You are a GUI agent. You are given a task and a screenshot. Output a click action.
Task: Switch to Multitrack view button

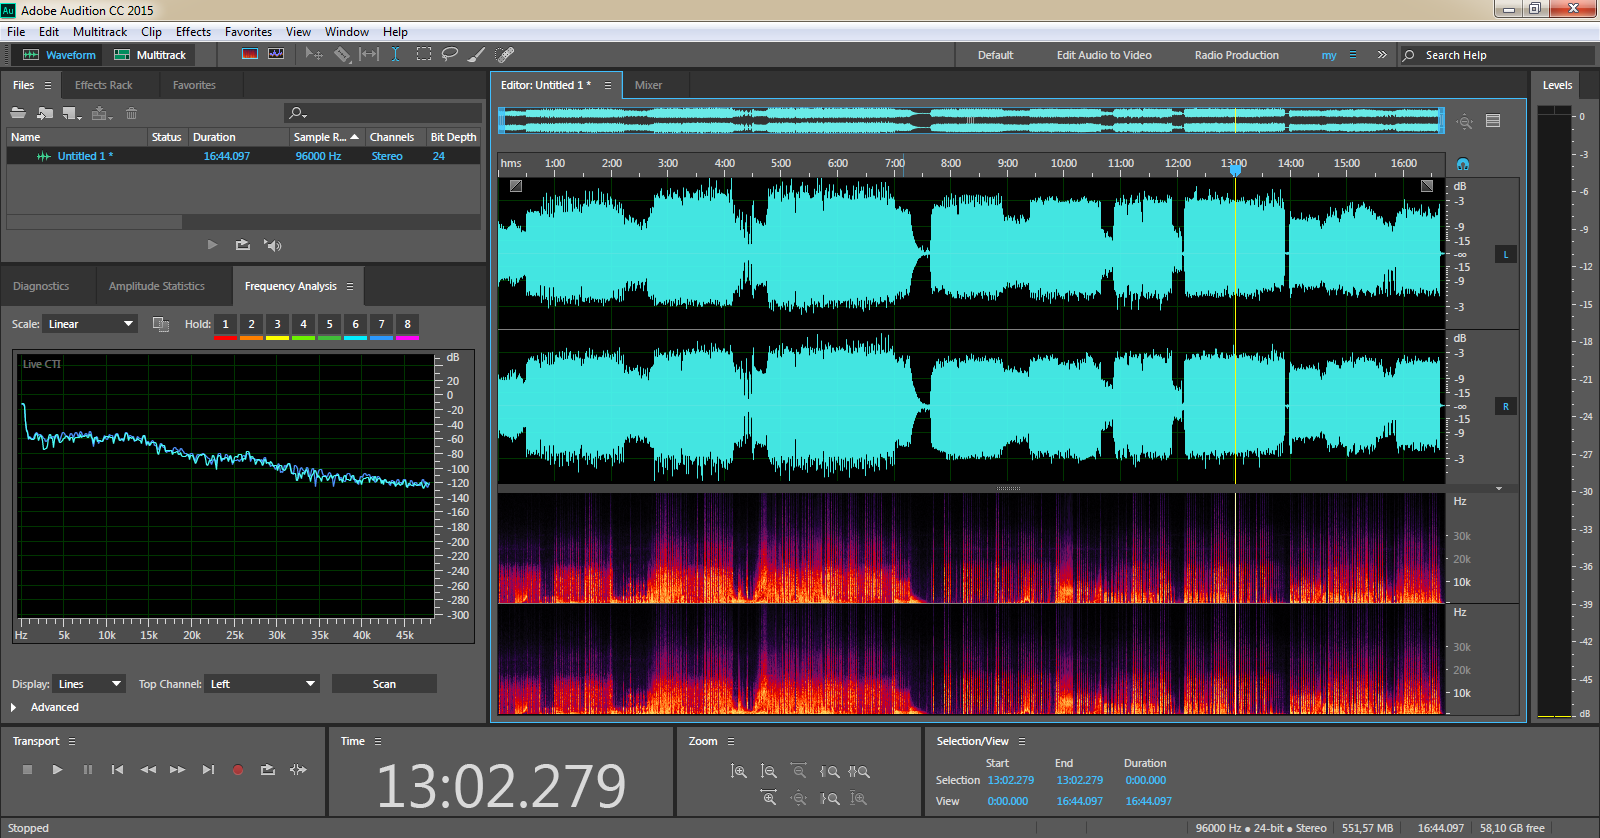click(x=150, y=55)
